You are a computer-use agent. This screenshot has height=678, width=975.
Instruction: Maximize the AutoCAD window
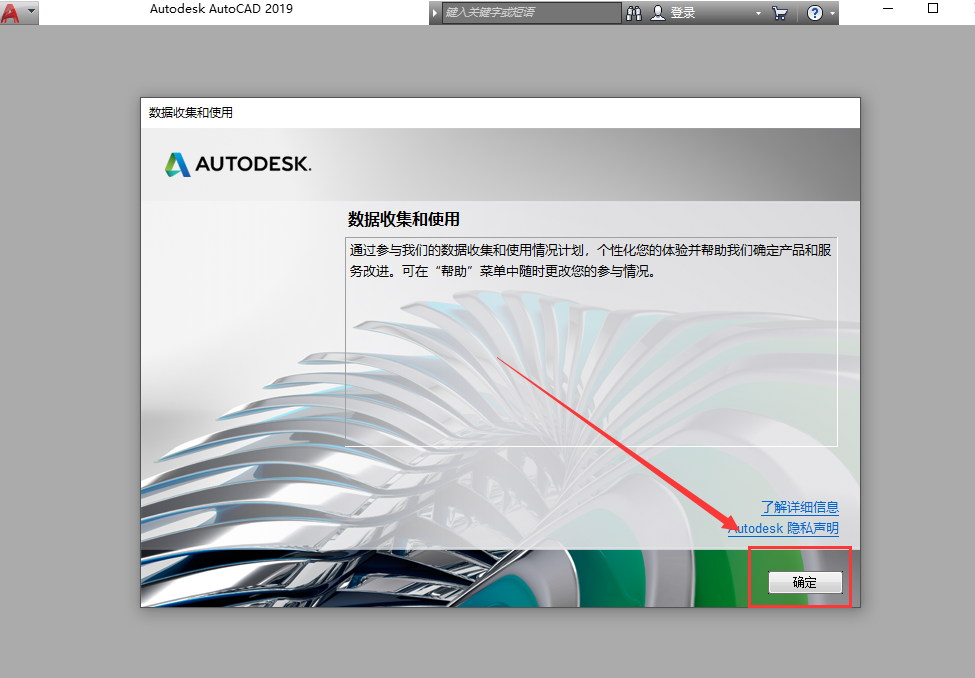click(933, 9)
